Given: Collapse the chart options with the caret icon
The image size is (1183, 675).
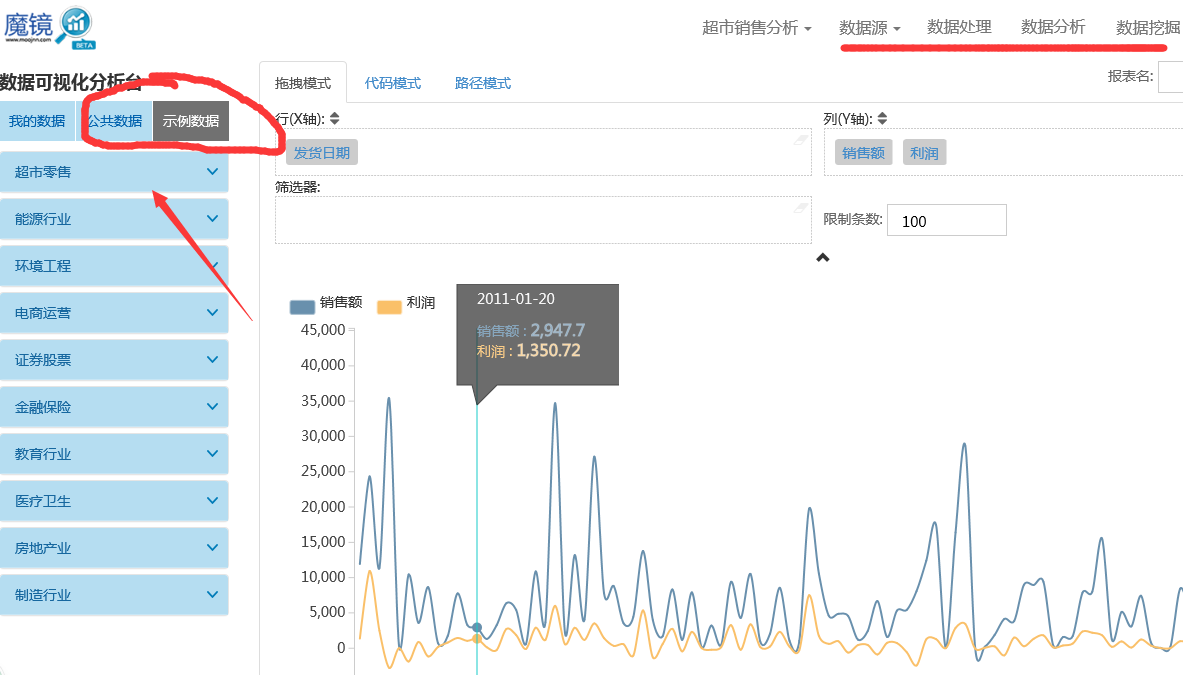Looking at the screenshot, I should click(x=823, y=257).
